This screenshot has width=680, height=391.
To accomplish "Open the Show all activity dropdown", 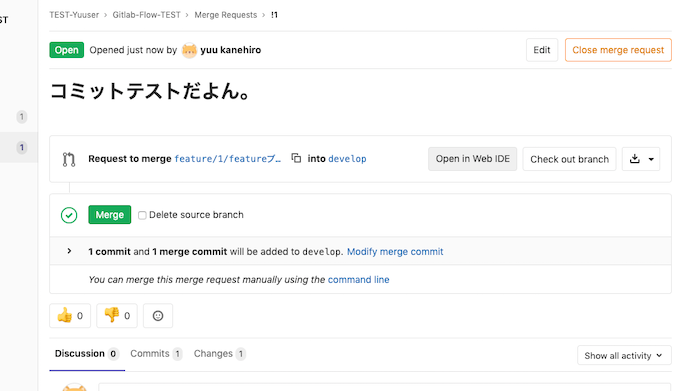I will (x=624, y=355).
